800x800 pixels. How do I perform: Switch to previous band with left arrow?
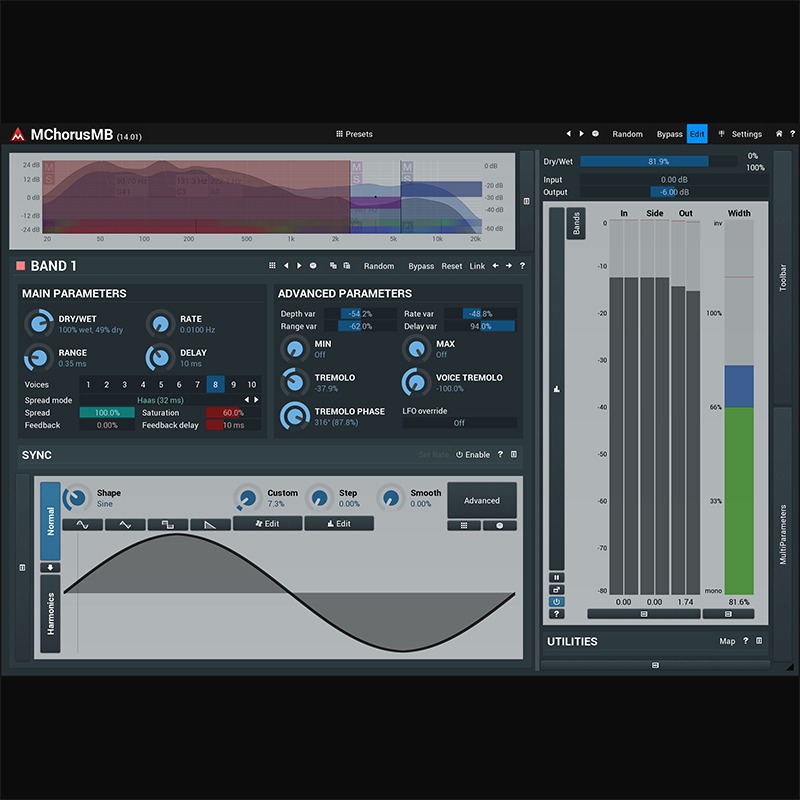tap(495, 266)
